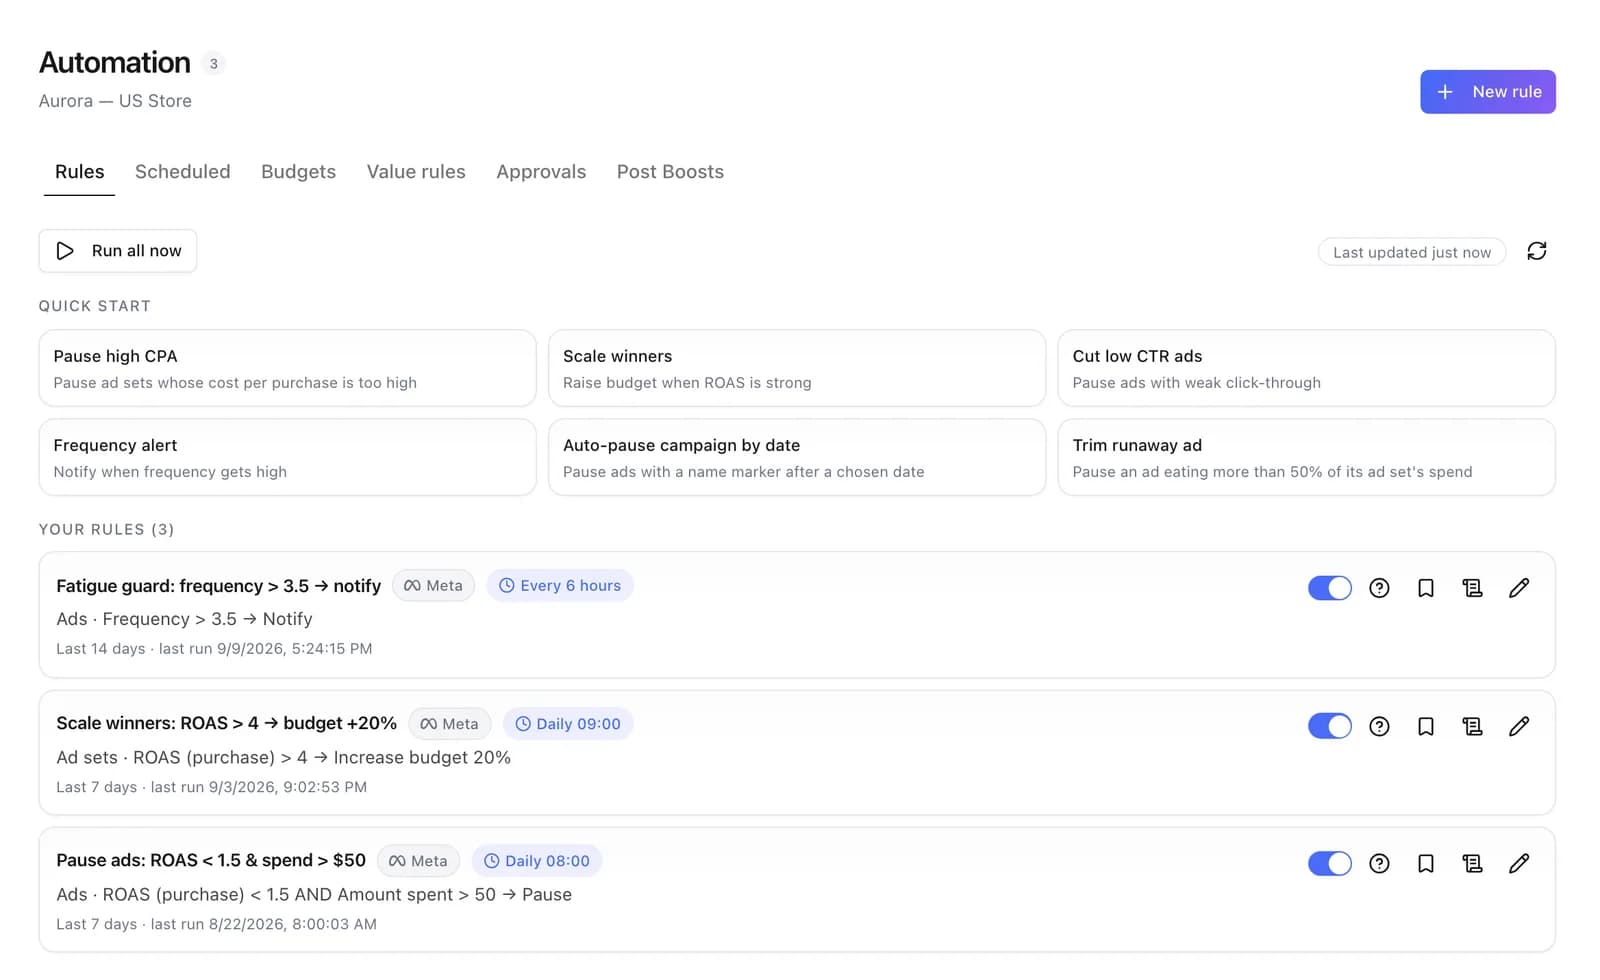Choose the Trim runaway ad template

(1306, 457)
